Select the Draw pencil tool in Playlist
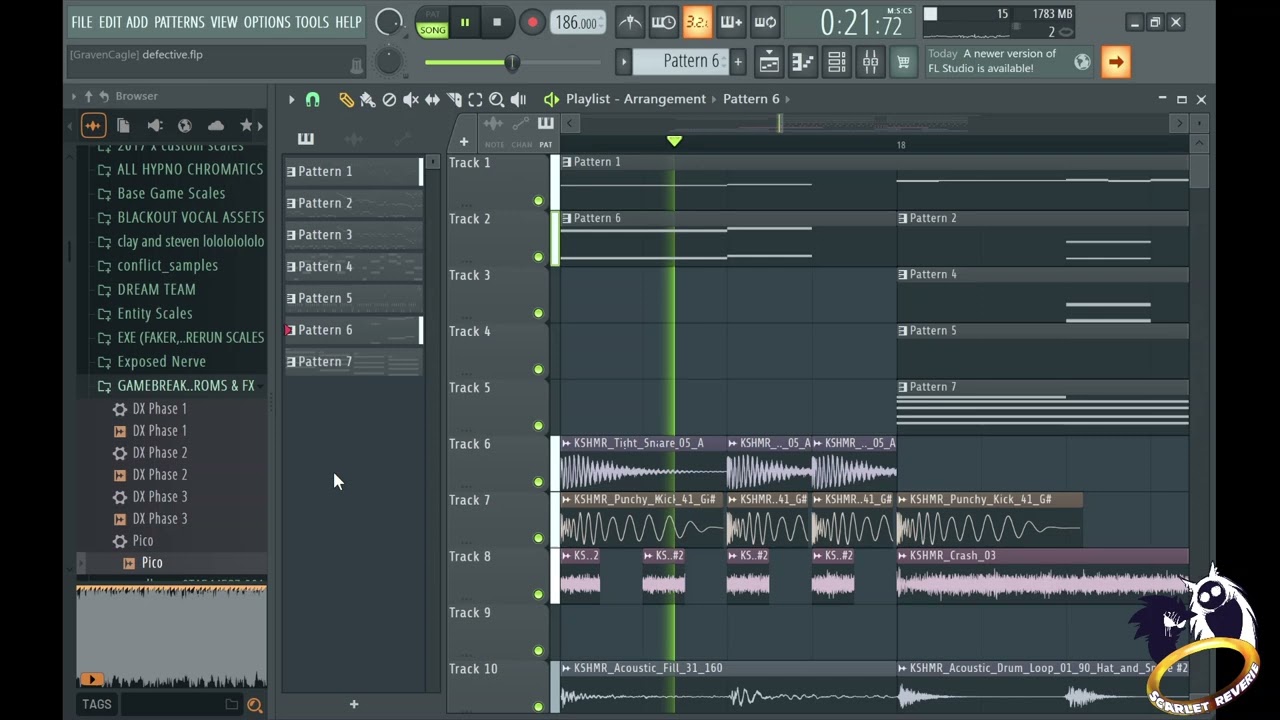Screen dimensions: 1280x720 [x=346, y=99]
